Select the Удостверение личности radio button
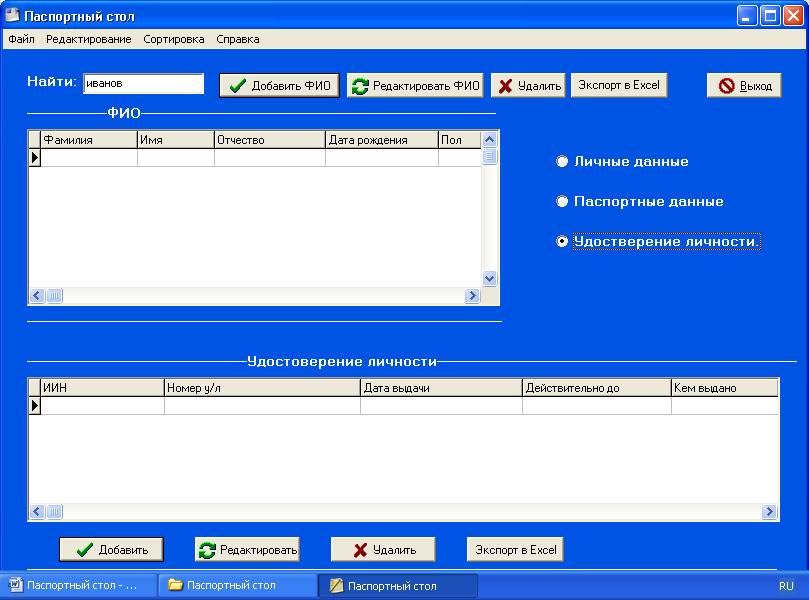 (562, 241)
